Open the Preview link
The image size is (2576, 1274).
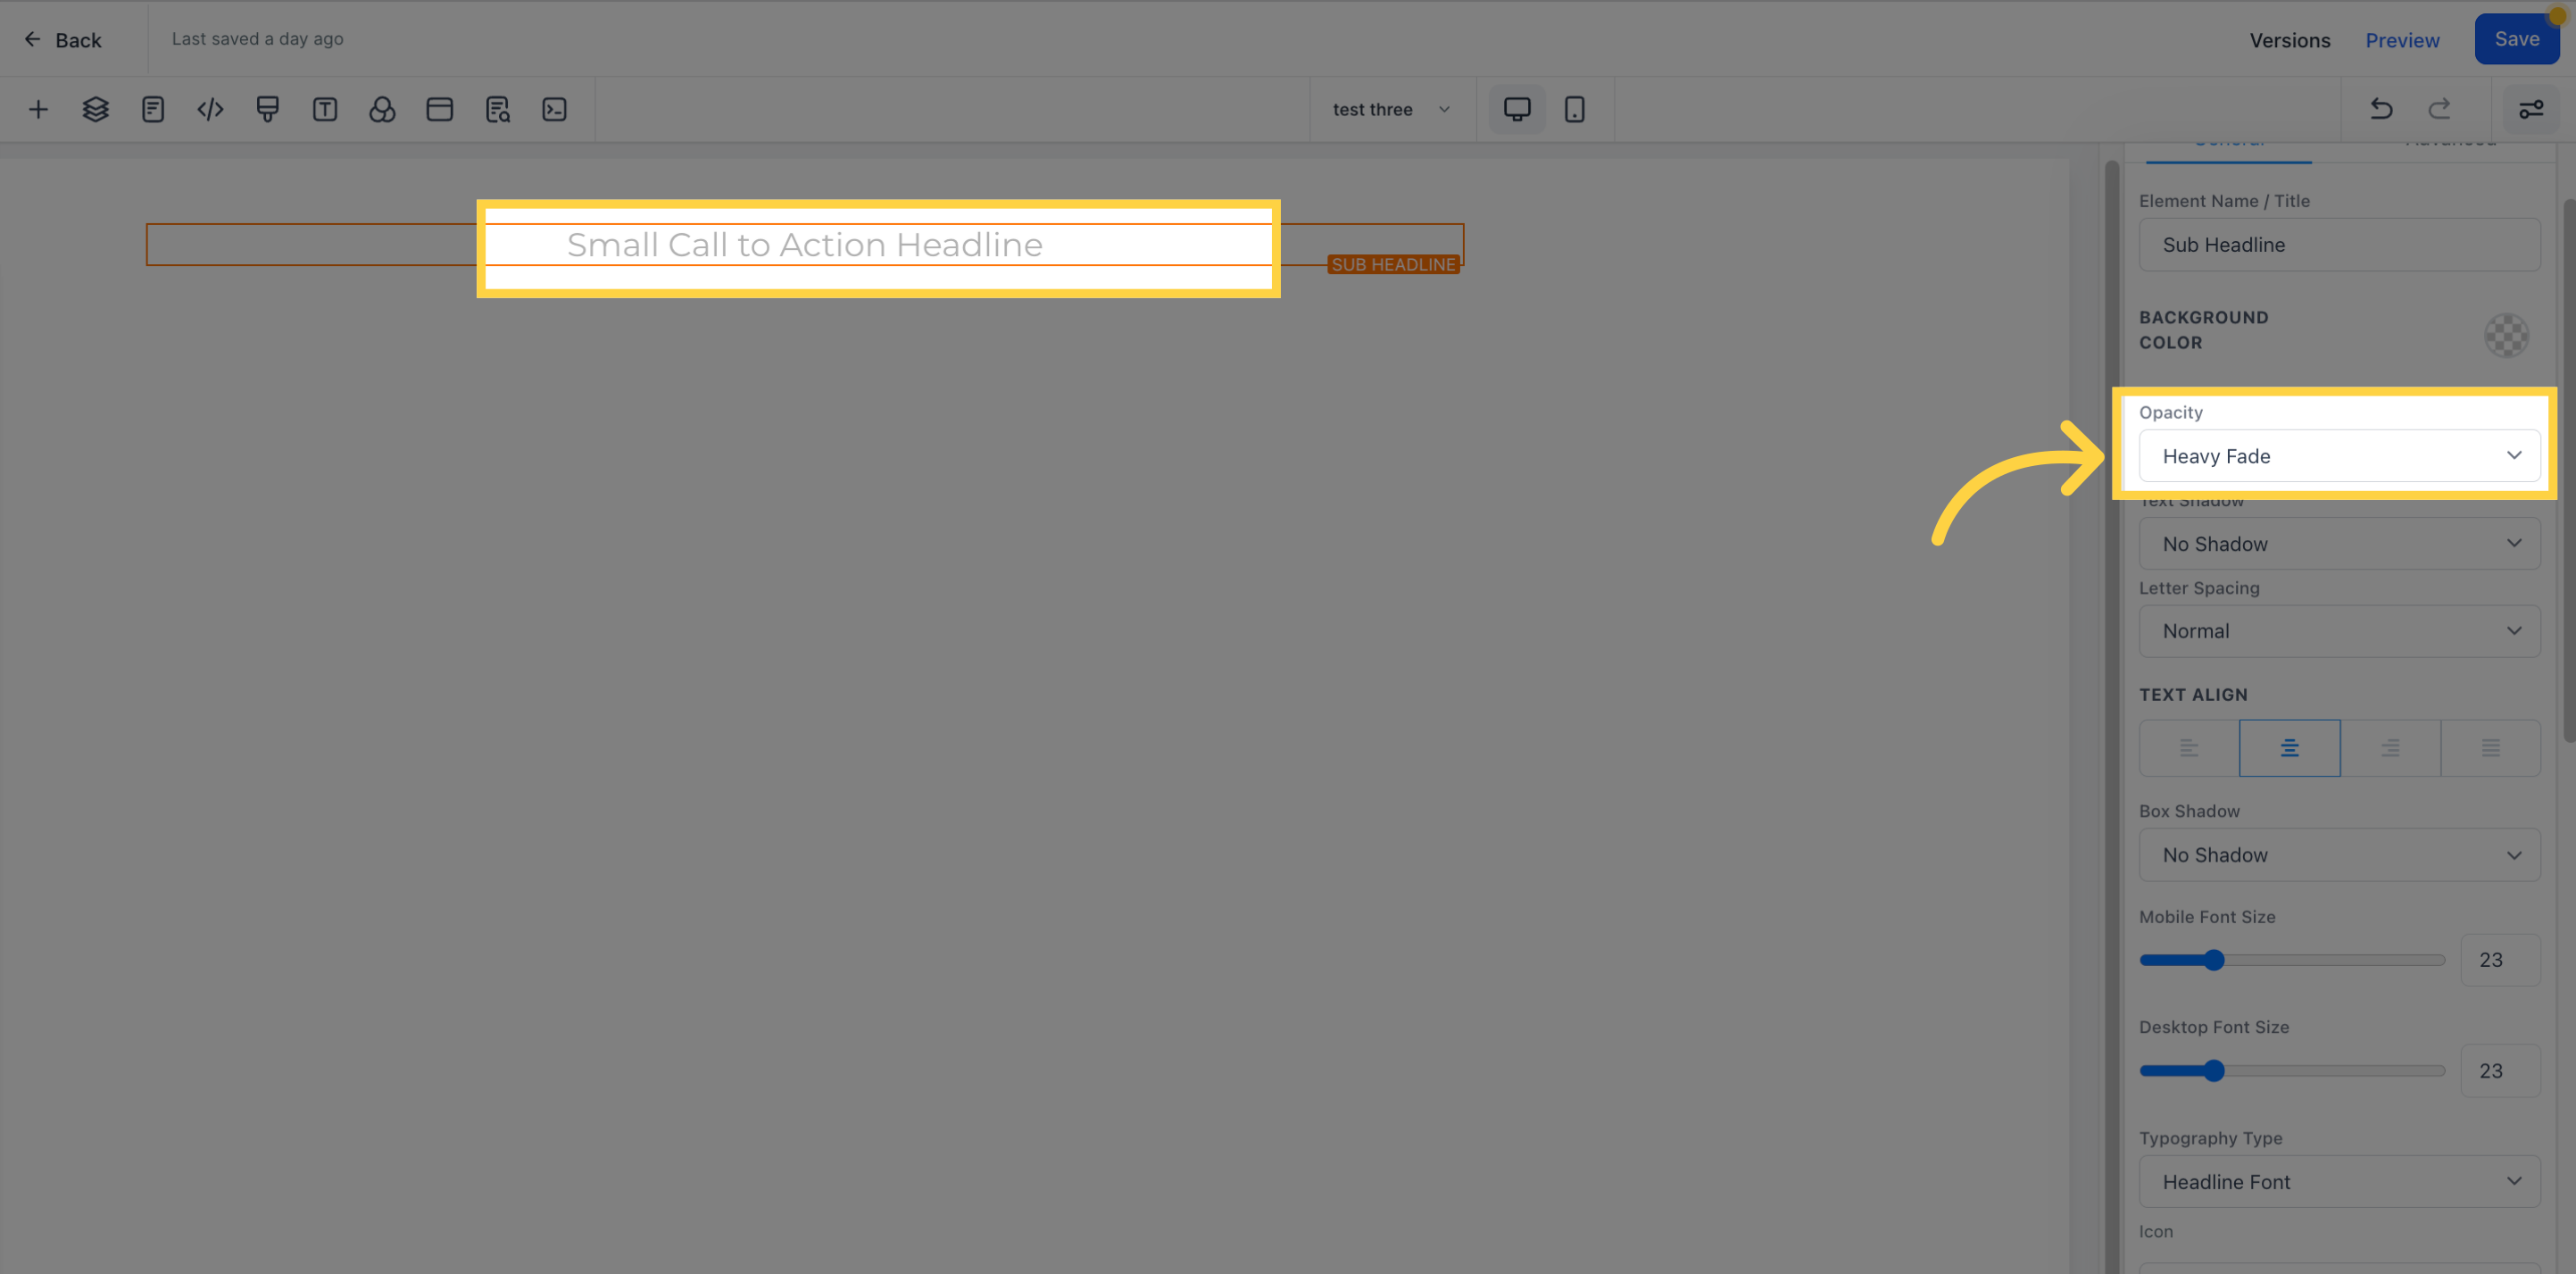2401,40
